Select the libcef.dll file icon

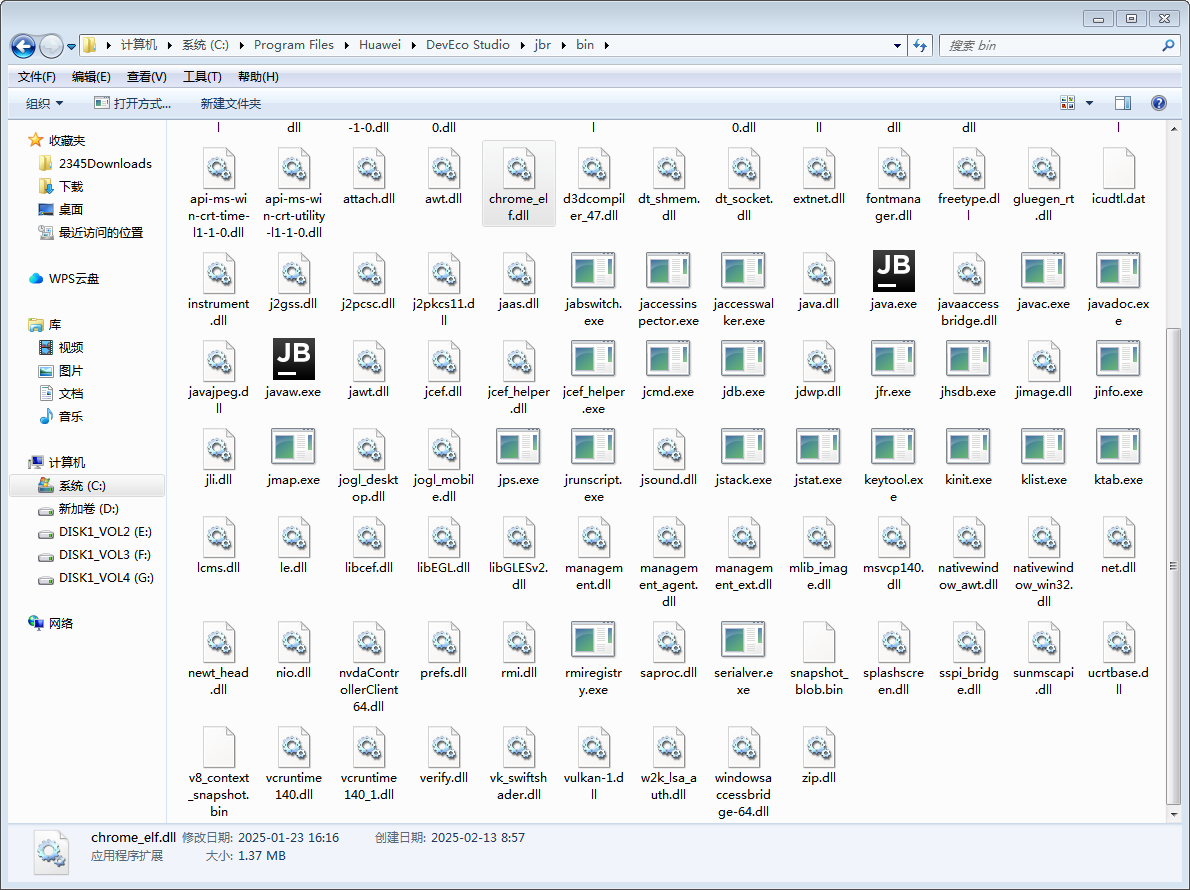pos(369,536)
